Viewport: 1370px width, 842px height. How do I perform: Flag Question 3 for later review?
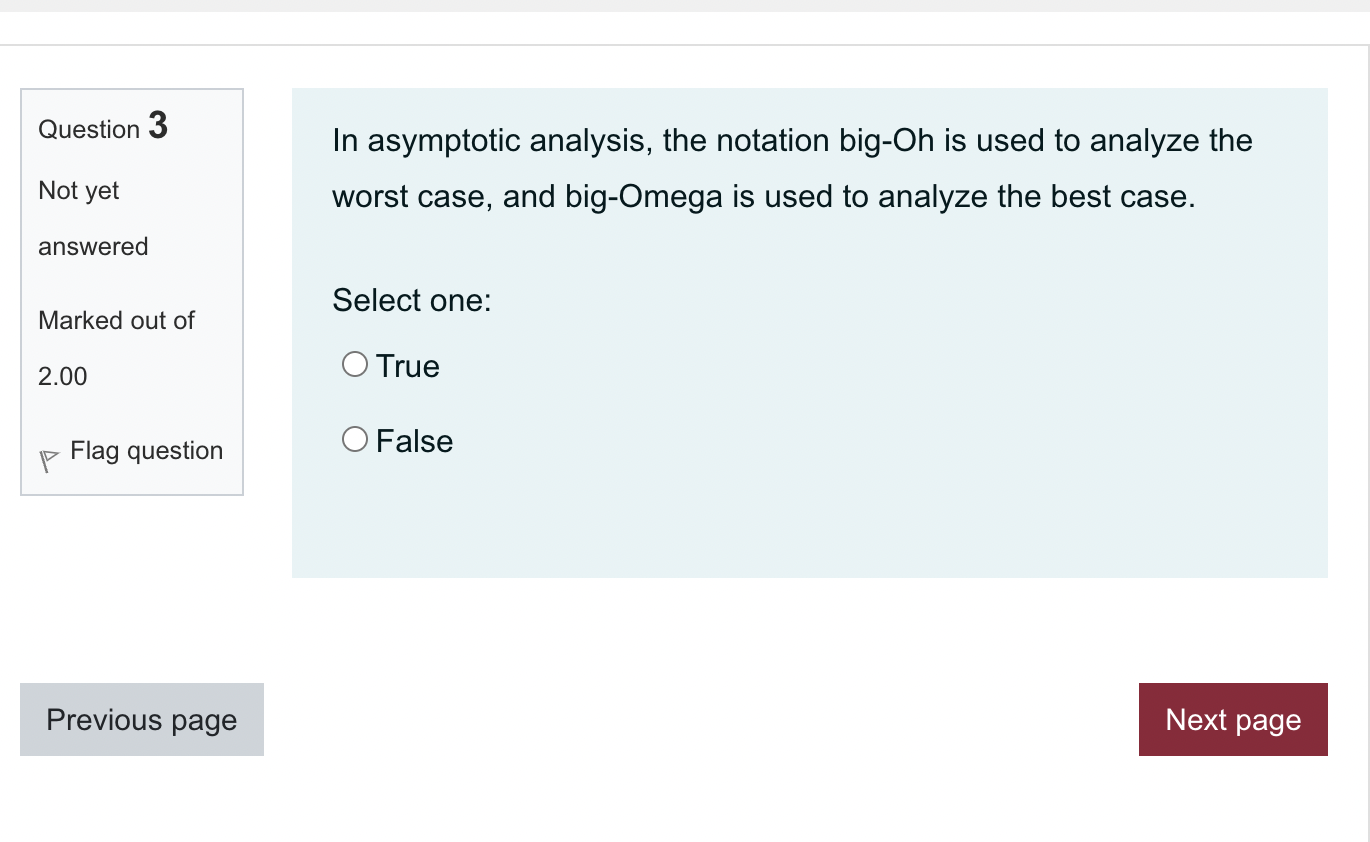(130, 451)
